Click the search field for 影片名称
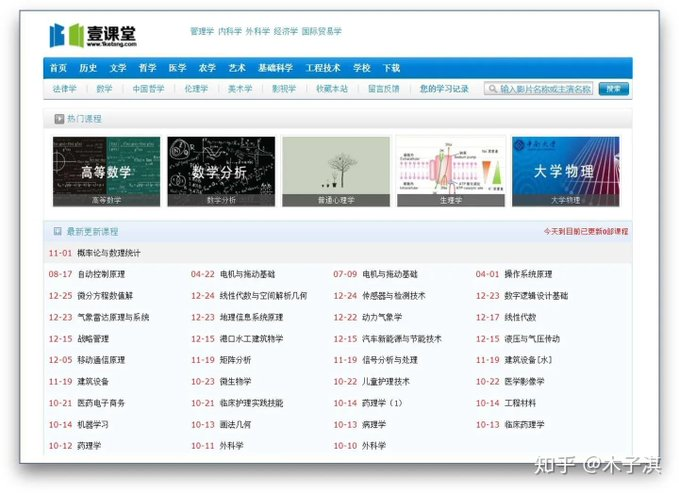This screenshot has height=493, width=679. (x=539, y=89)
